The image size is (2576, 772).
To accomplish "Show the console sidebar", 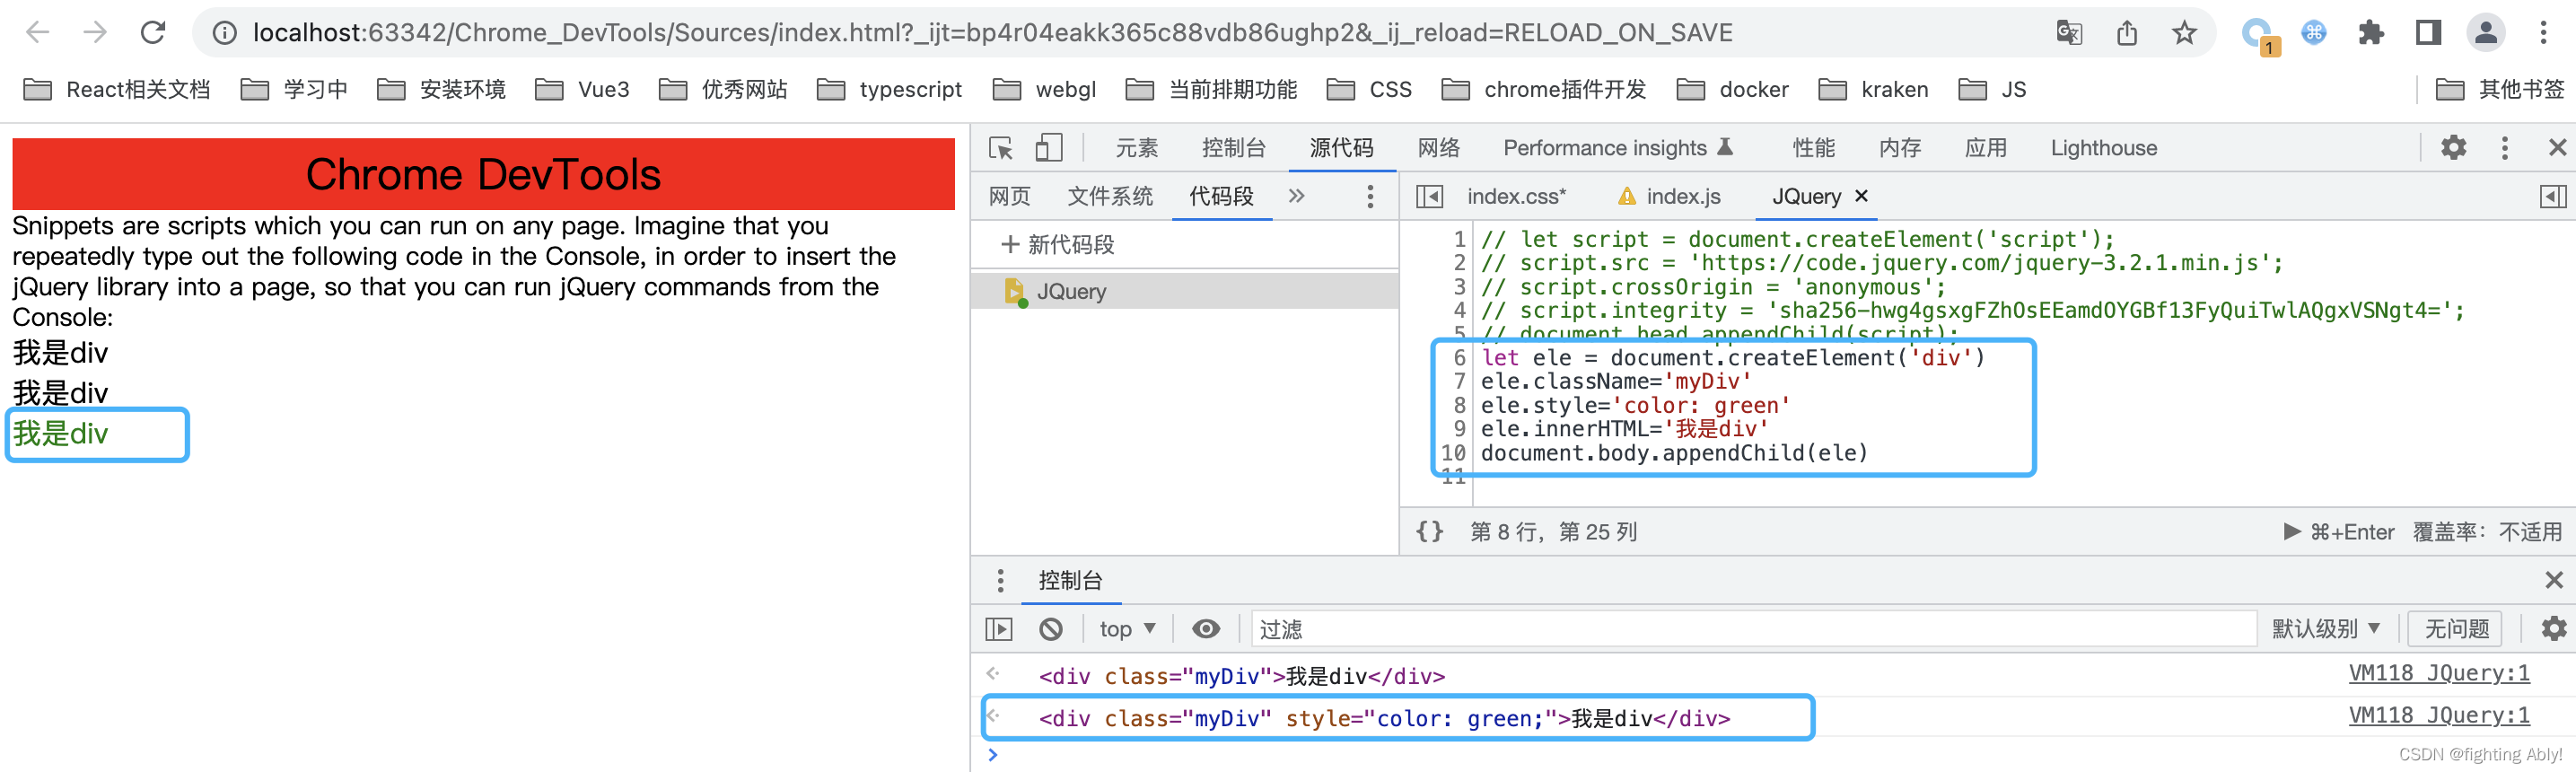I will coord(999,628).
